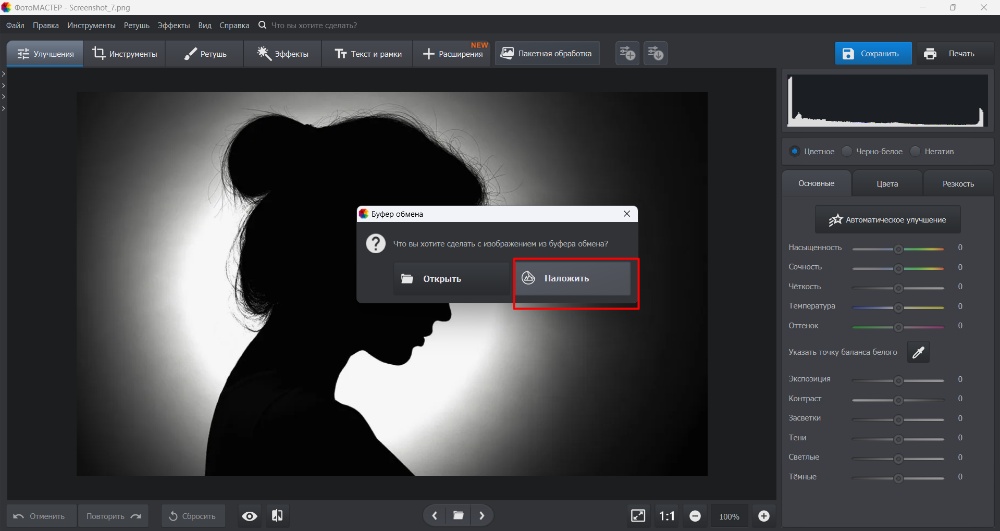
Task: Click the add preset icon with plus
Action: pos(627,54)
